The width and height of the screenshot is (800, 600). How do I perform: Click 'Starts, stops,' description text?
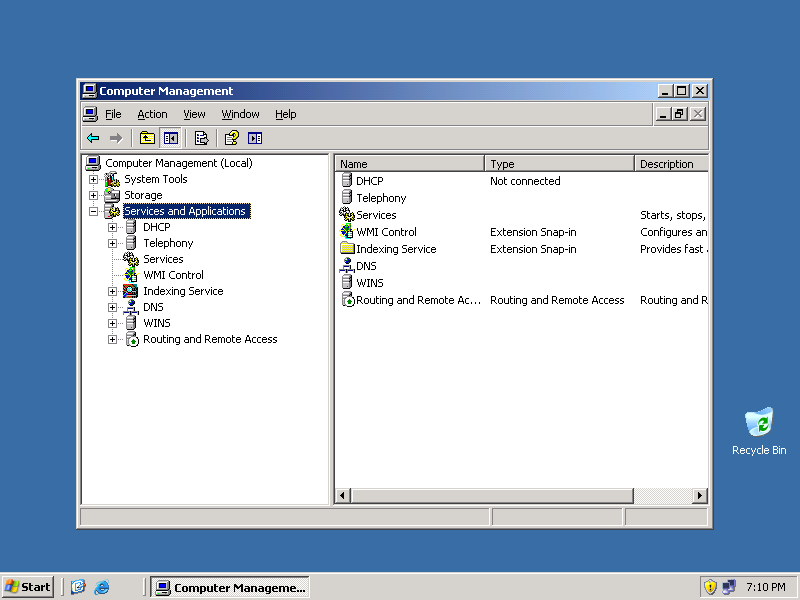pyautogui.click(x=672, y=215)
